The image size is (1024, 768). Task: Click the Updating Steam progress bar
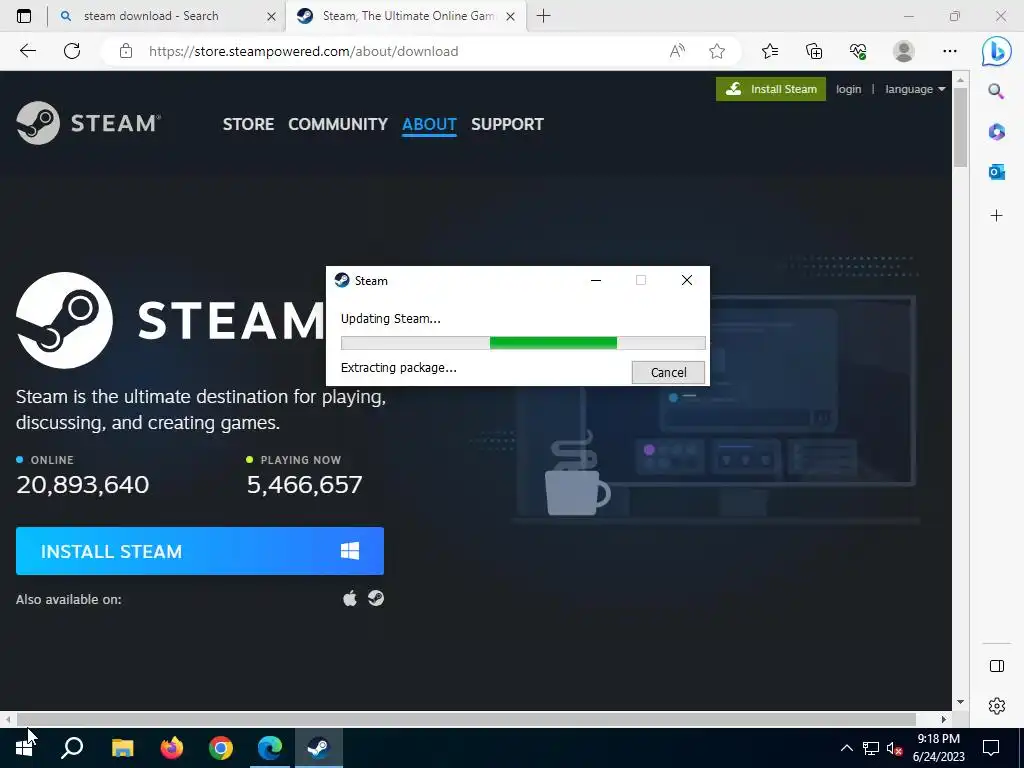(x=523, y=343)
